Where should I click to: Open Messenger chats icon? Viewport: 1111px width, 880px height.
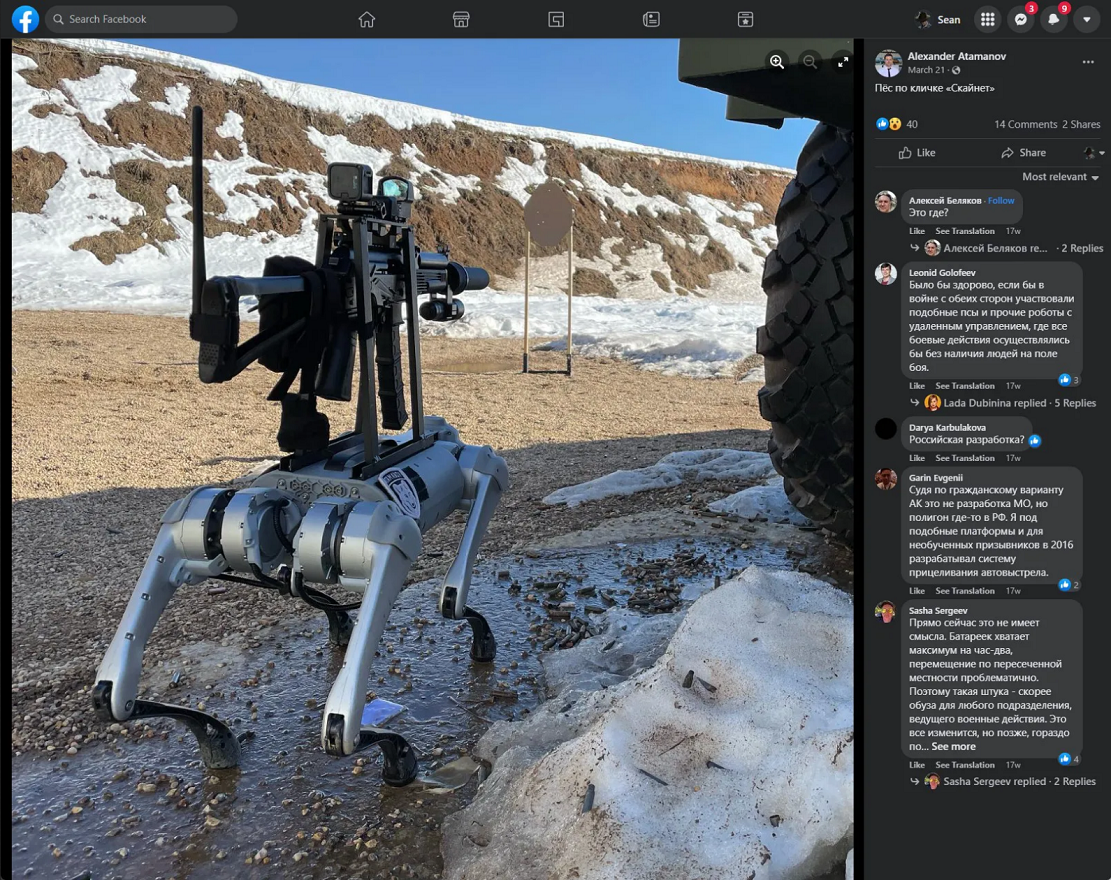coord(1020,19)
